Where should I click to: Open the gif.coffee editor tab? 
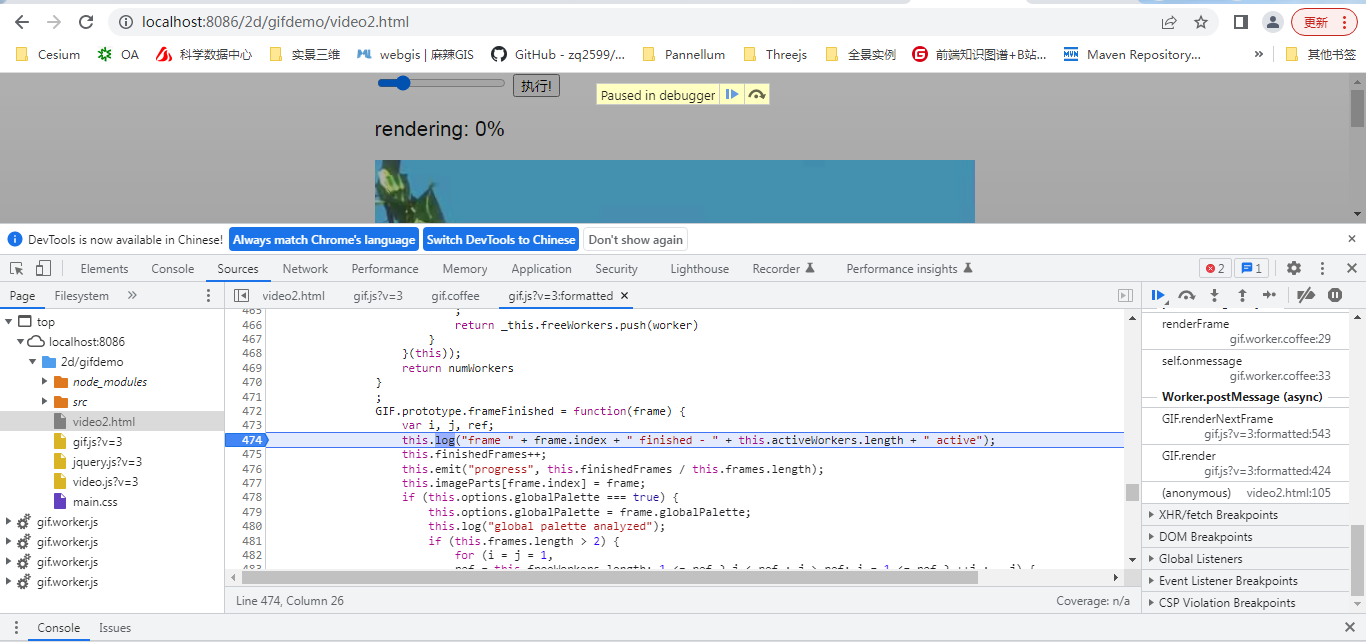click(455, 295)
